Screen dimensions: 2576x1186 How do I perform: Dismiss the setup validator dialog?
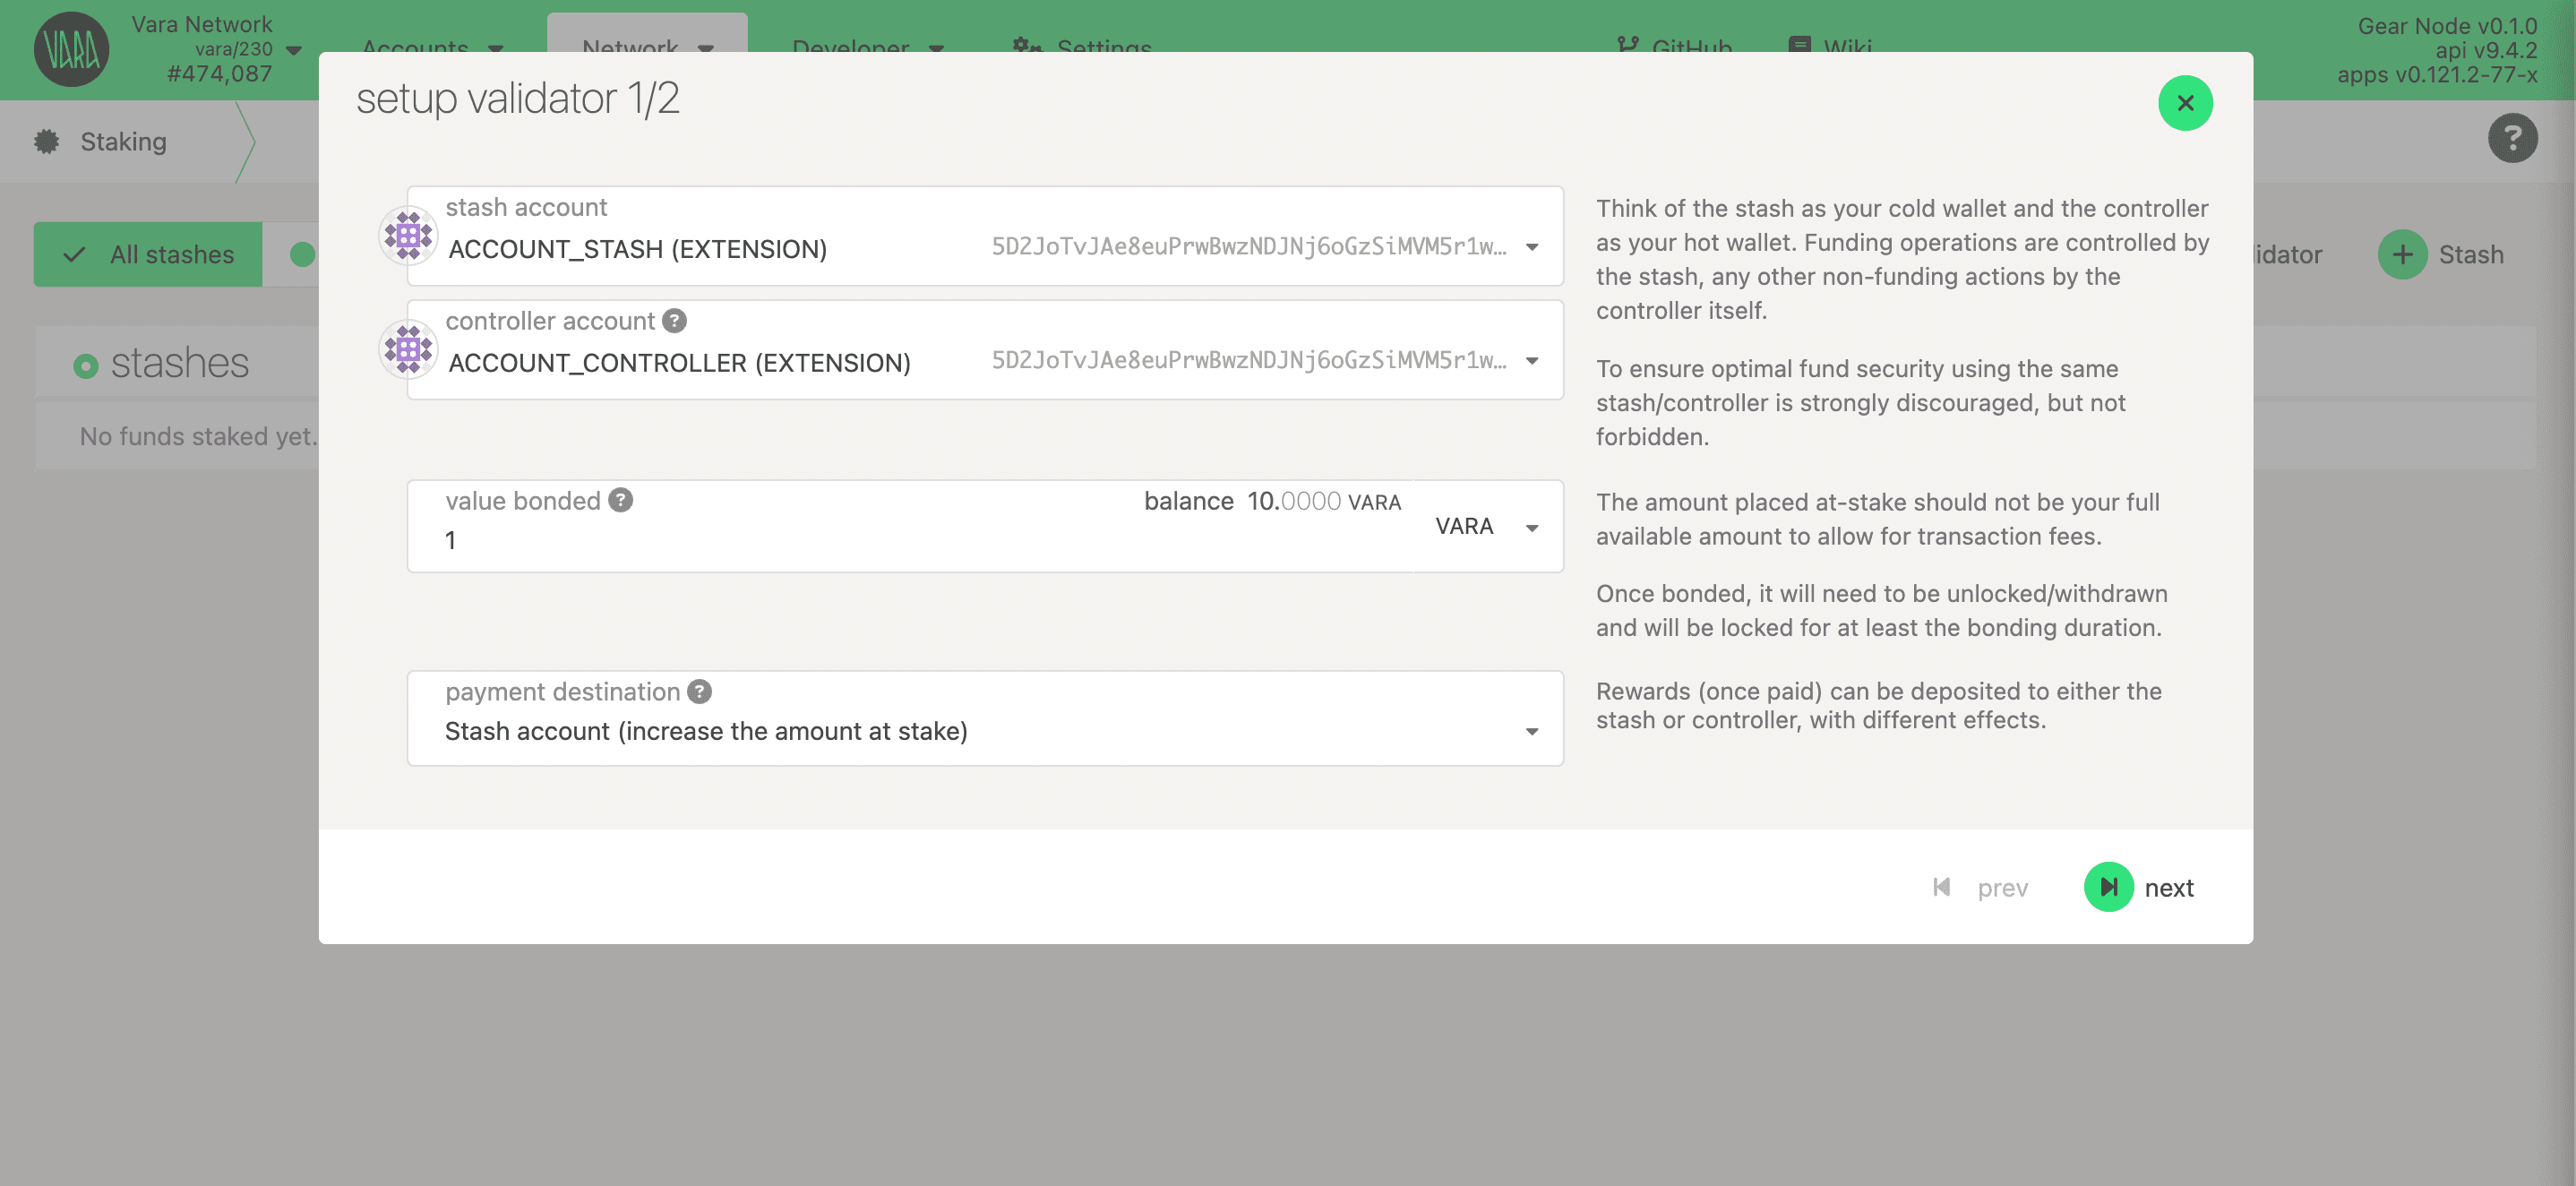click(2185, 102)
